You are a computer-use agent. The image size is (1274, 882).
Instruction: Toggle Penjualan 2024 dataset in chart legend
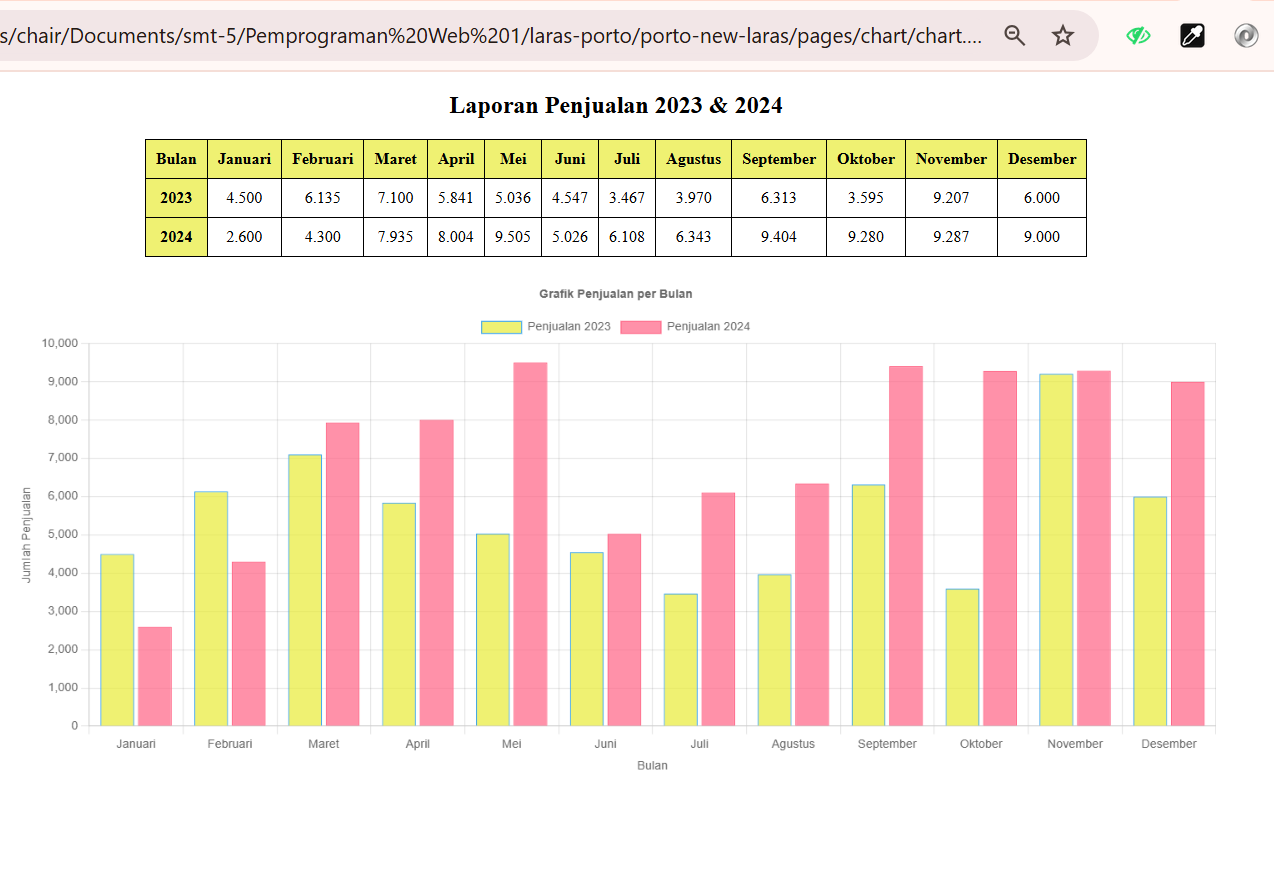coord(708,327)
